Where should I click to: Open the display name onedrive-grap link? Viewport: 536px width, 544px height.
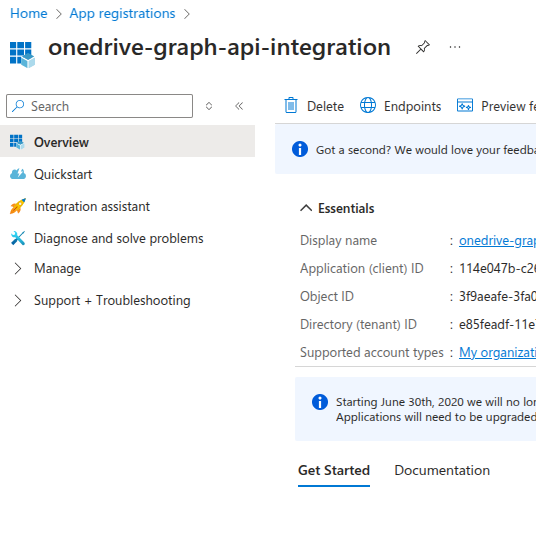click(497, 240)
